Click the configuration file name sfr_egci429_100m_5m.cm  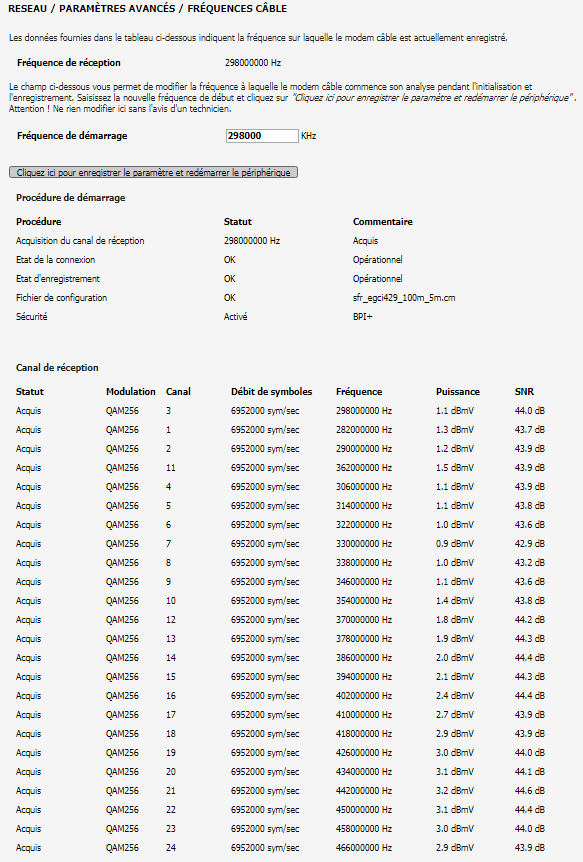coord(405,298)
